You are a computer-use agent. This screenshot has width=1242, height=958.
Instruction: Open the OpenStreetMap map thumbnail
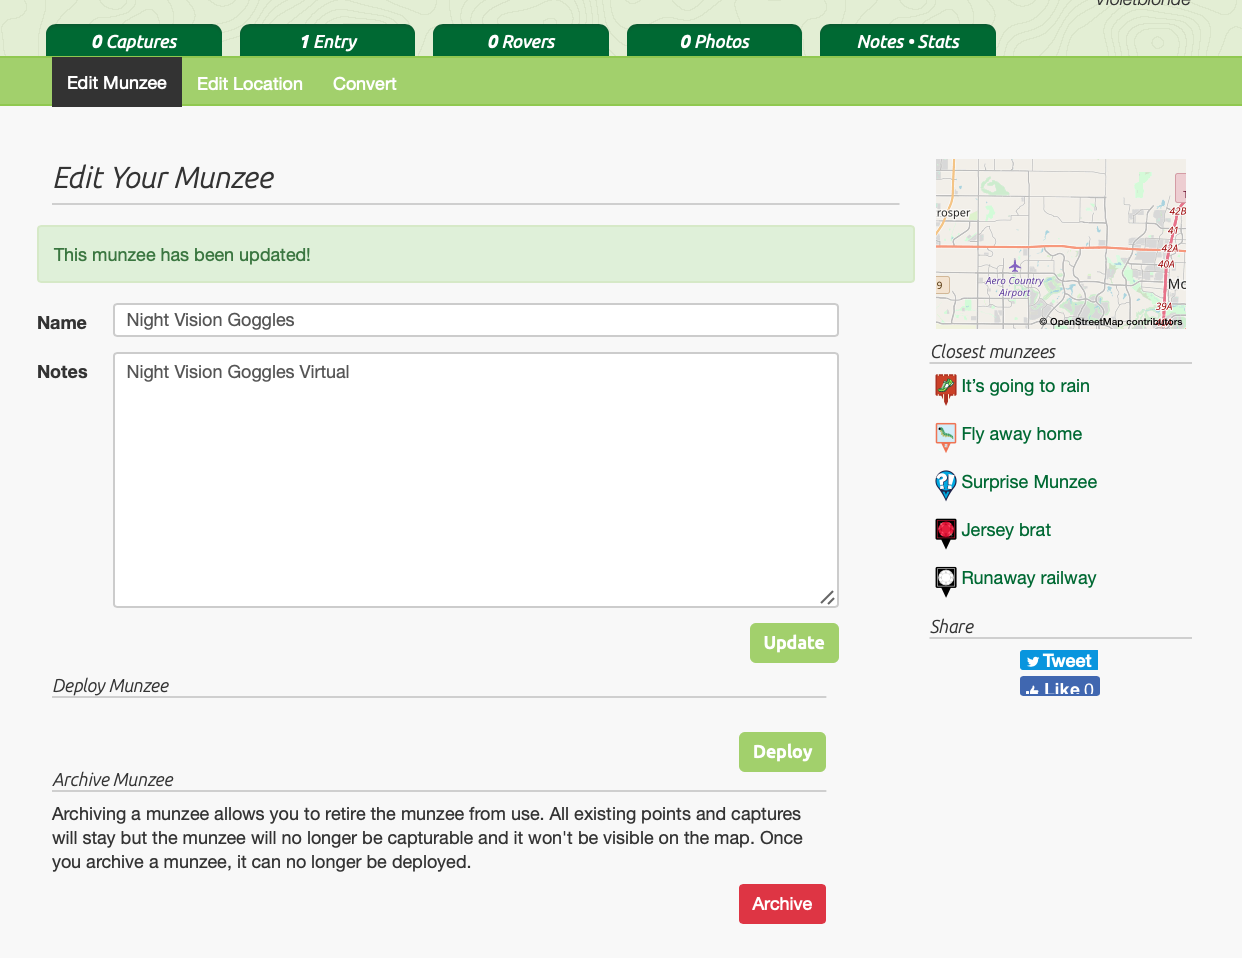(1060, 244)
